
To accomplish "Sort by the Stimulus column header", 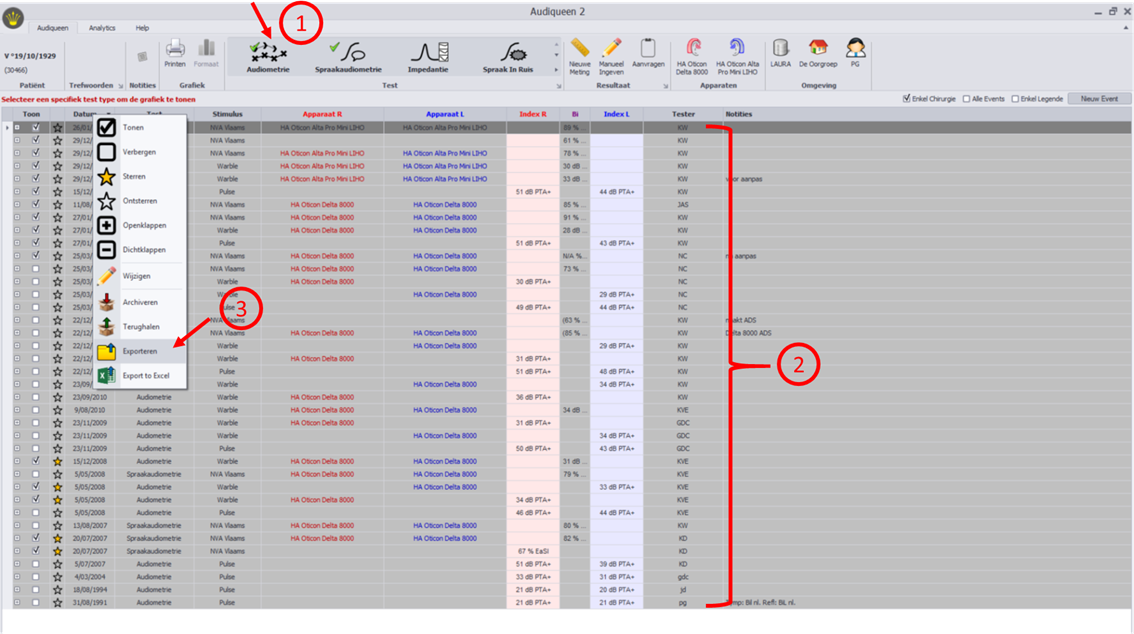I will [227, 114].
